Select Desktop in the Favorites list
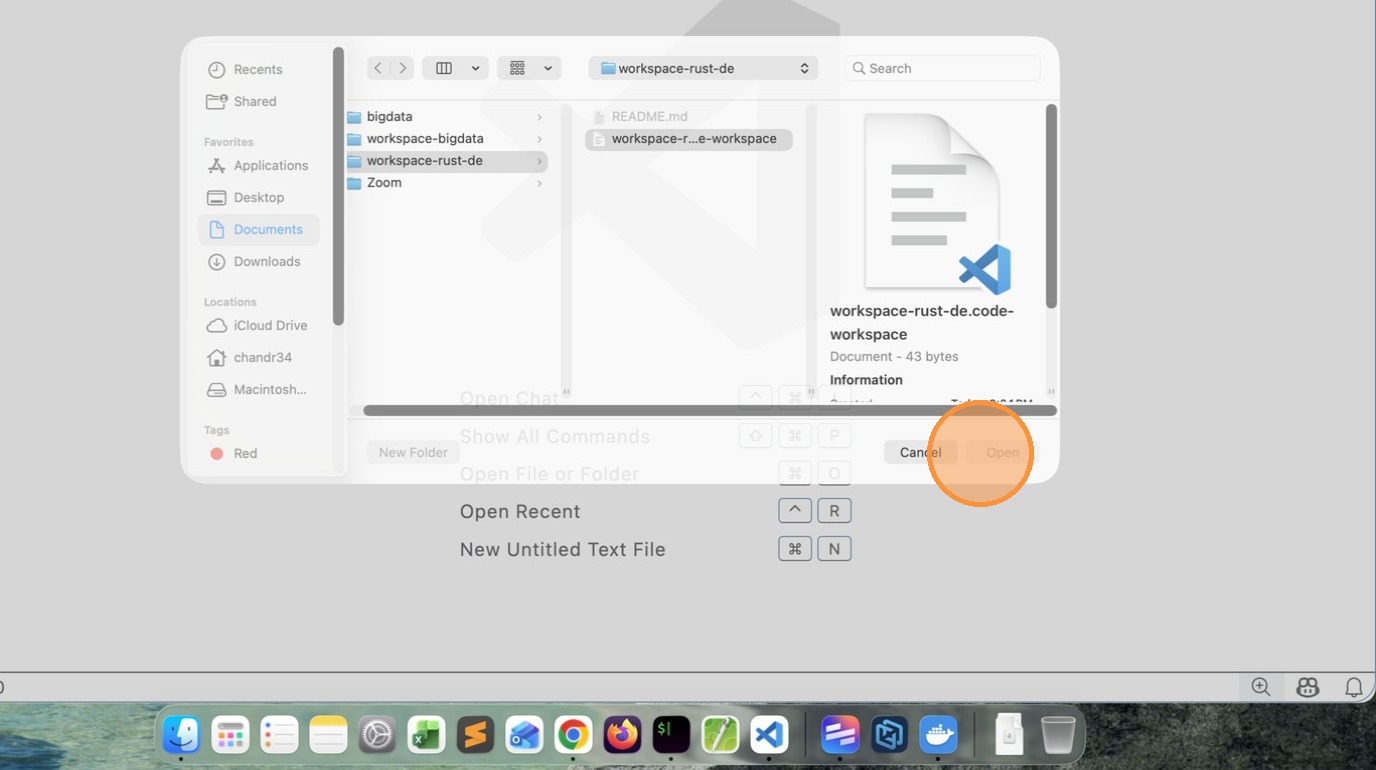Viewport: 1376px width, 770px height. pos(259,197)
